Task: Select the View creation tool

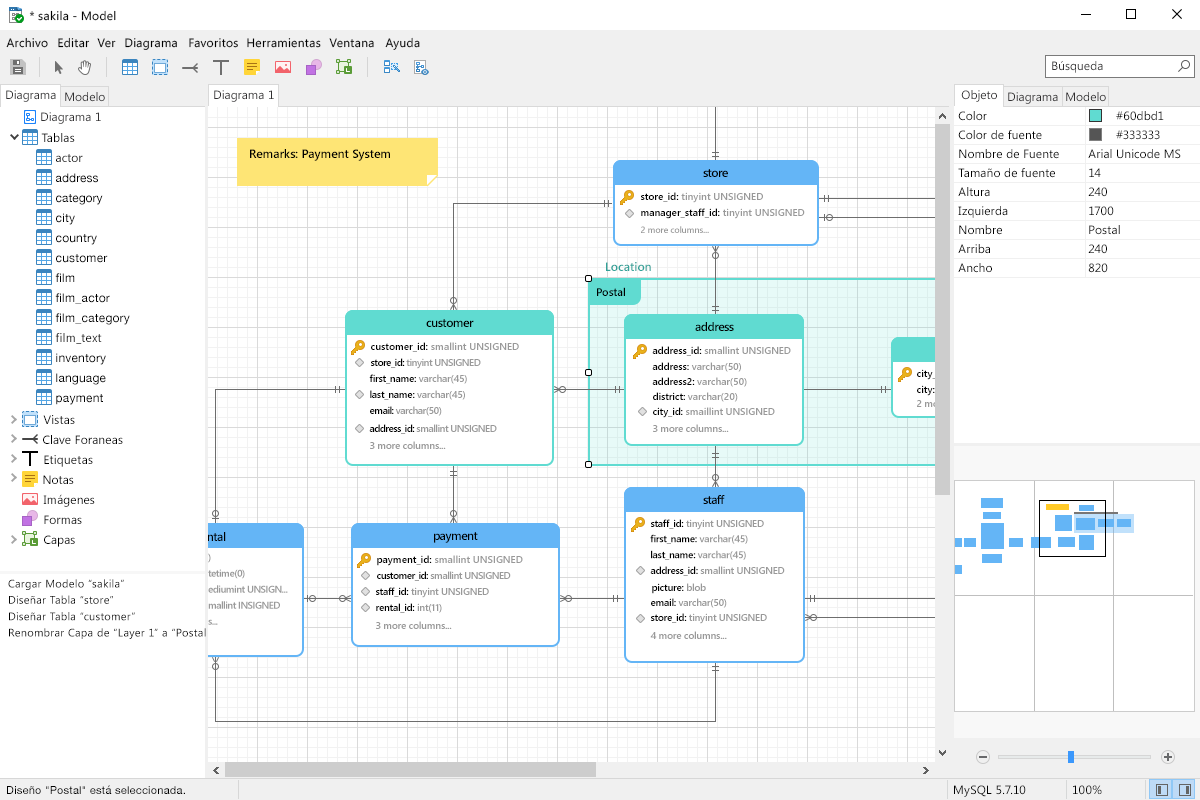Action: click(160, 66)
